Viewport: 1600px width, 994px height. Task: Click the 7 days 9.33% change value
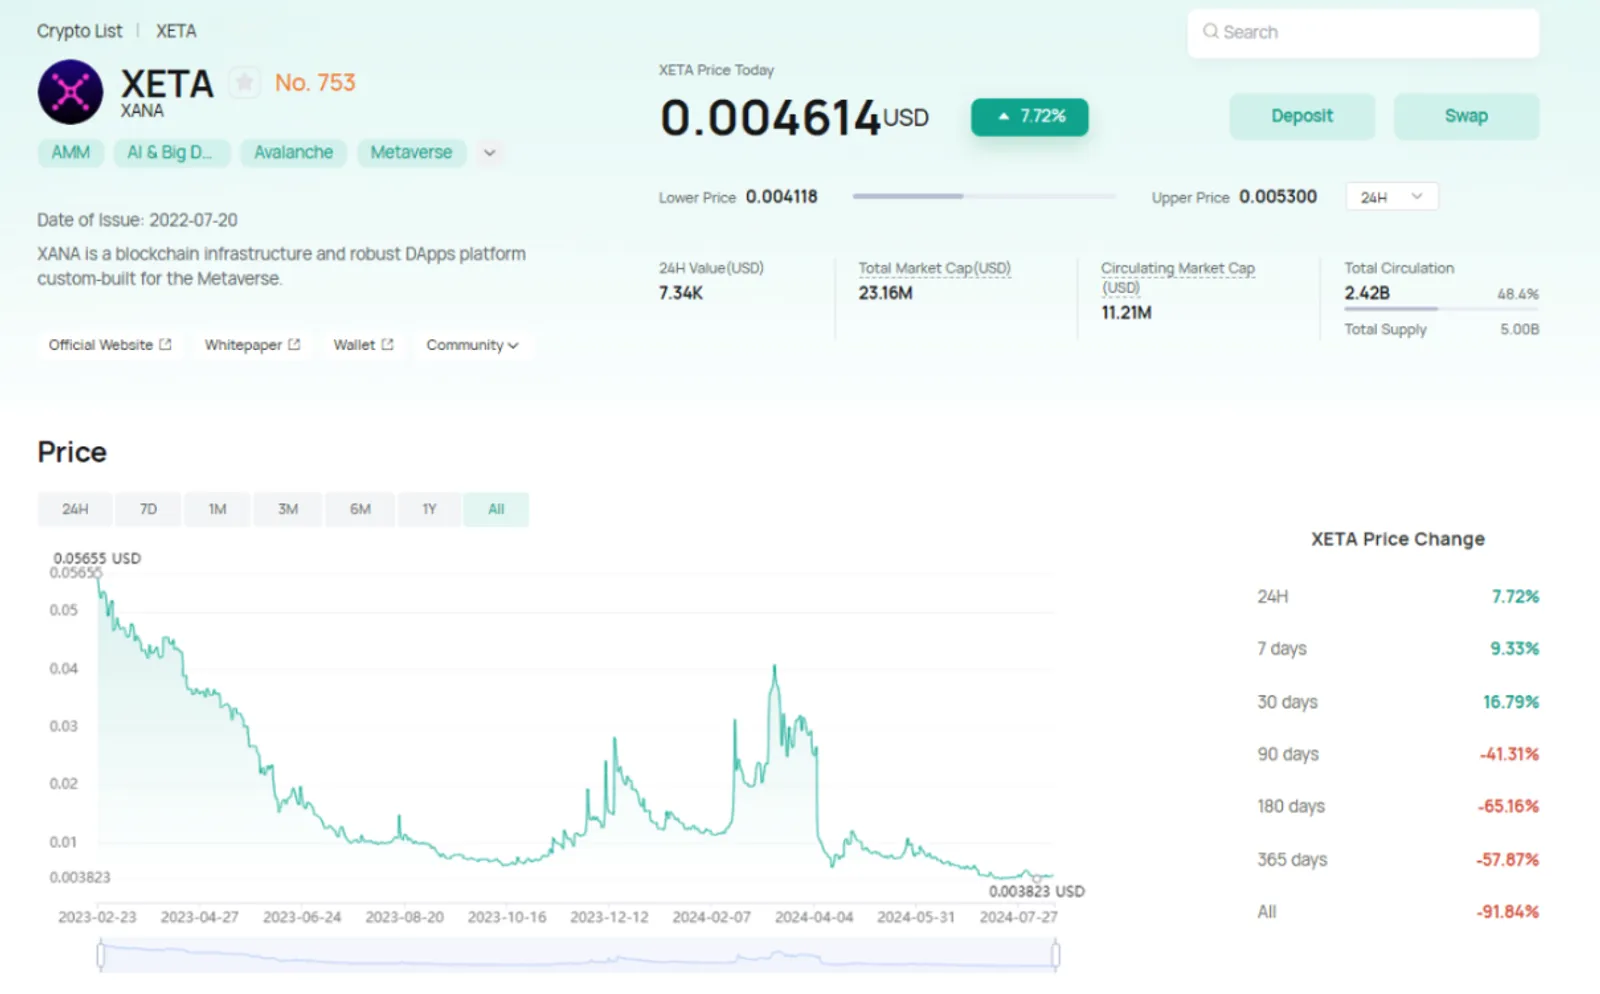pyautogui.click(x=1515, y=649)
